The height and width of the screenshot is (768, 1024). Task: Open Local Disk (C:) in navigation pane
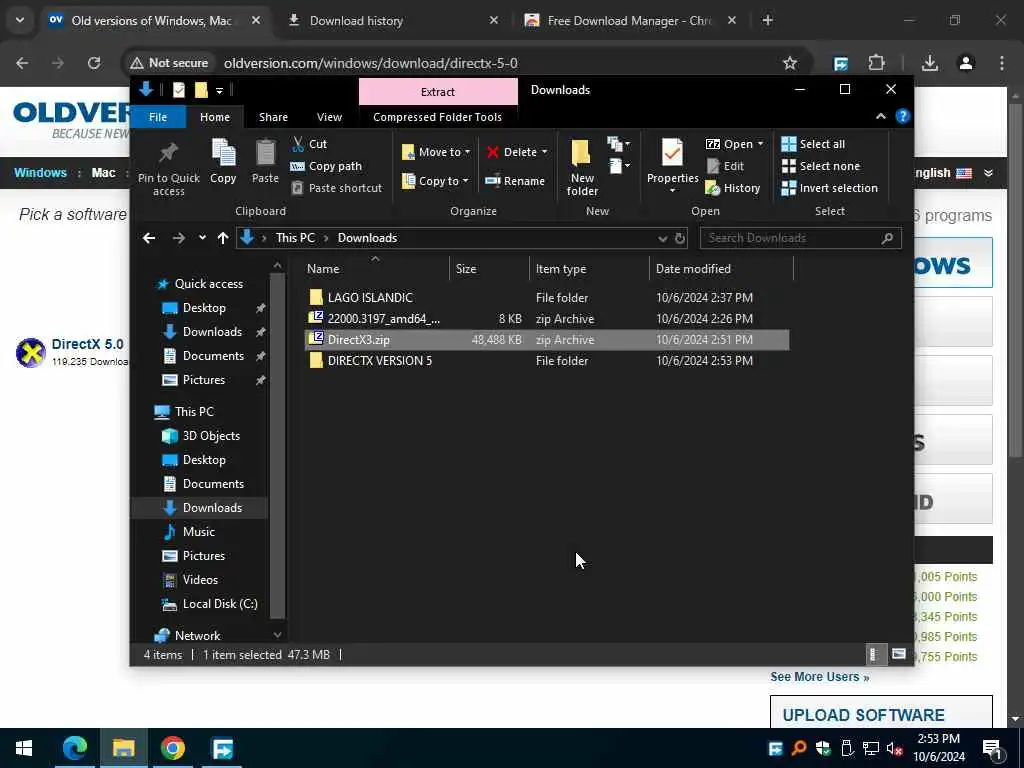(x=219, y=604)
